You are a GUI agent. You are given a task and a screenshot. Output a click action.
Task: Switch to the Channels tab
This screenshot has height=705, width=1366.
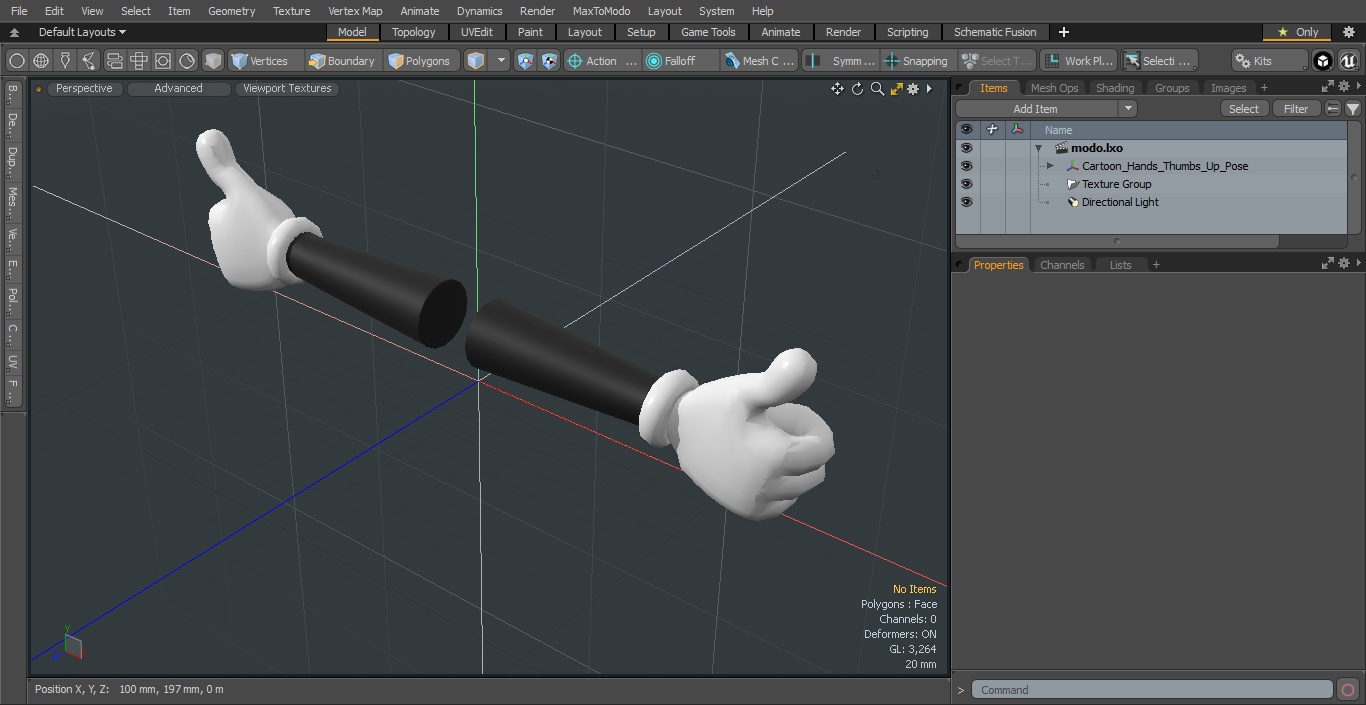tap(1062, 265)
